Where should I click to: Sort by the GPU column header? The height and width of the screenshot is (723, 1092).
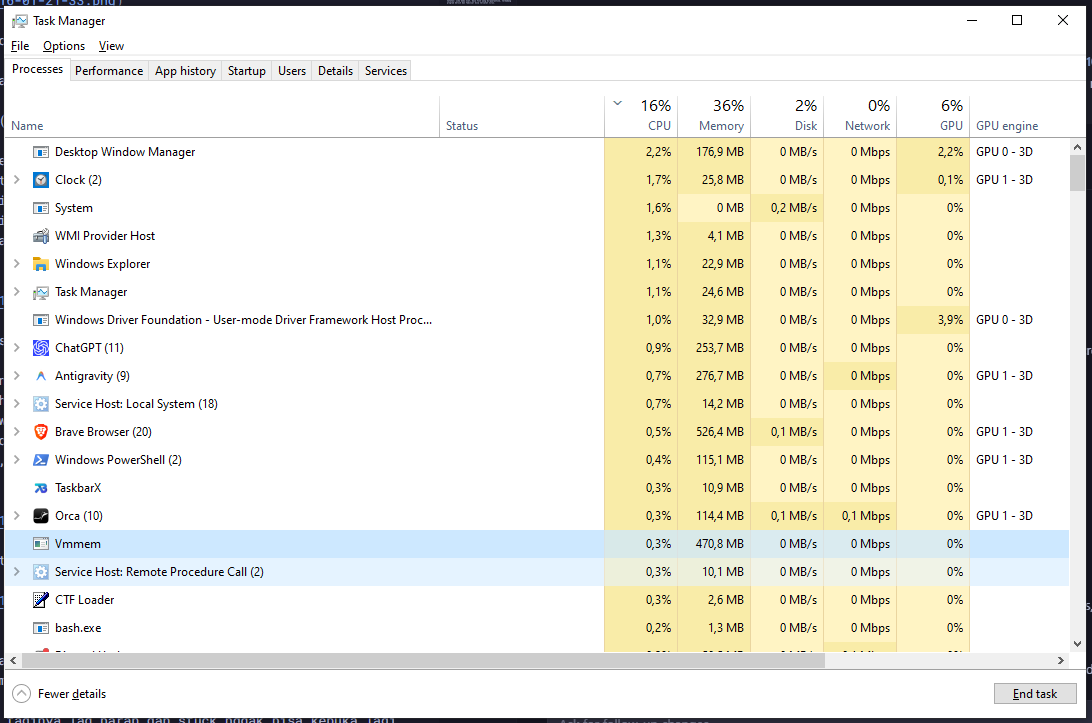point(933,116)
